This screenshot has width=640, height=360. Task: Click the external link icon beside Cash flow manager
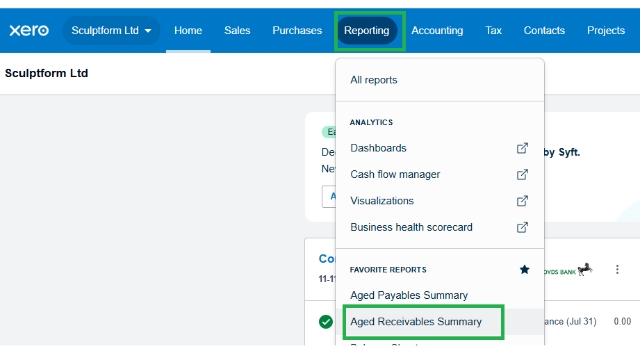point(522,174)
